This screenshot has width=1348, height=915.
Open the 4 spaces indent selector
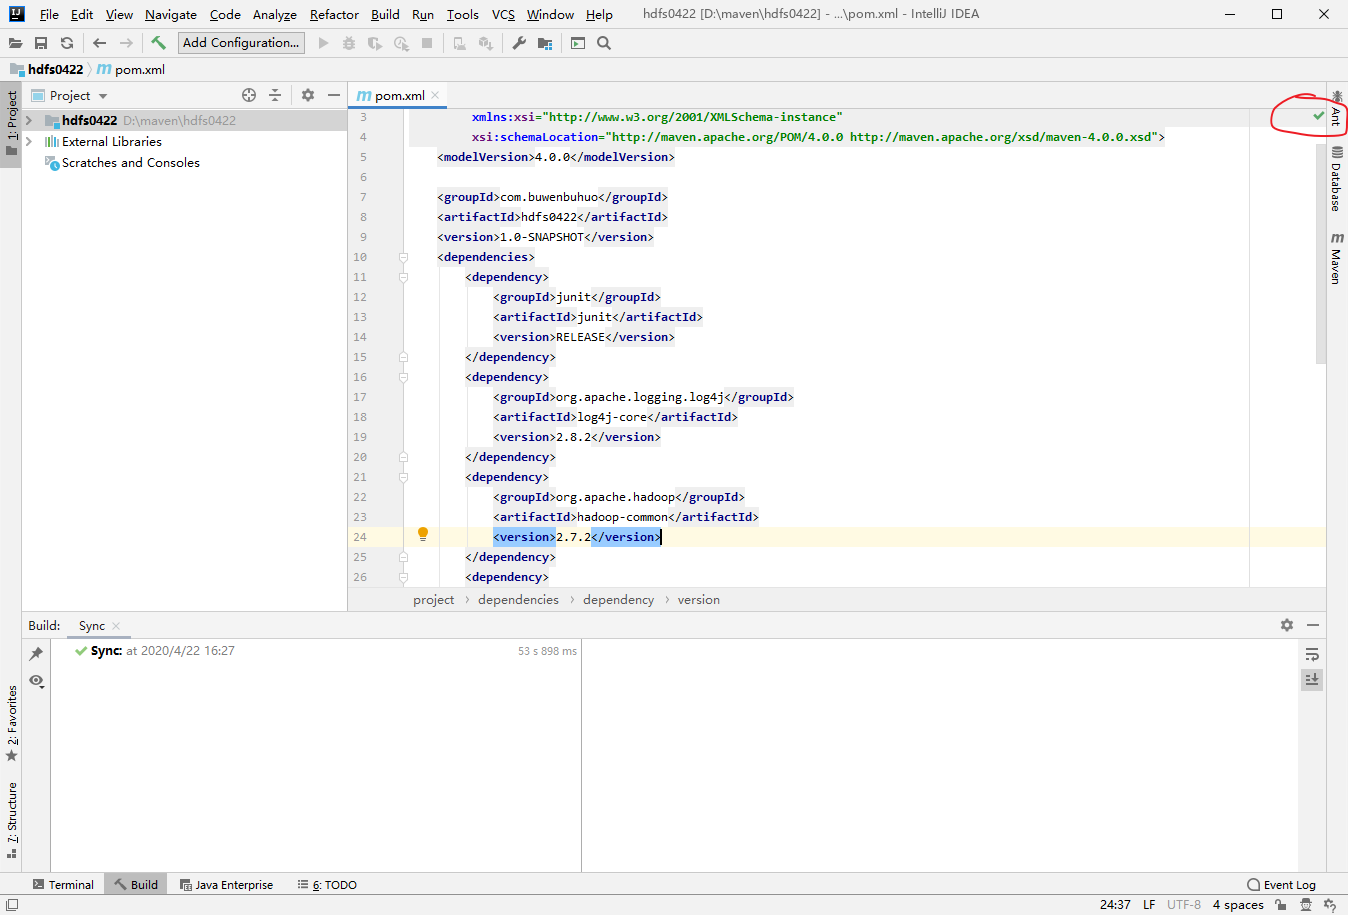[1238, 905]
